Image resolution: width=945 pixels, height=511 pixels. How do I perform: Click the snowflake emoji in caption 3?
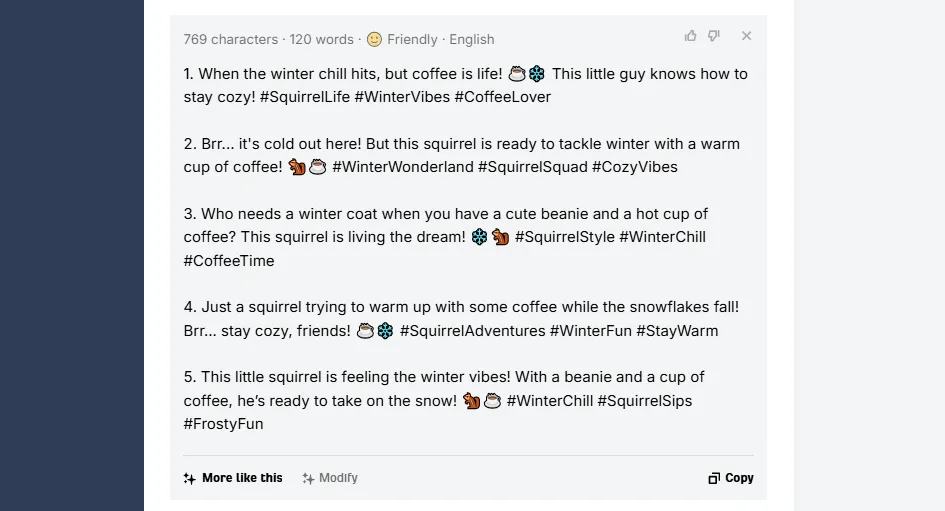click(479, 237)
